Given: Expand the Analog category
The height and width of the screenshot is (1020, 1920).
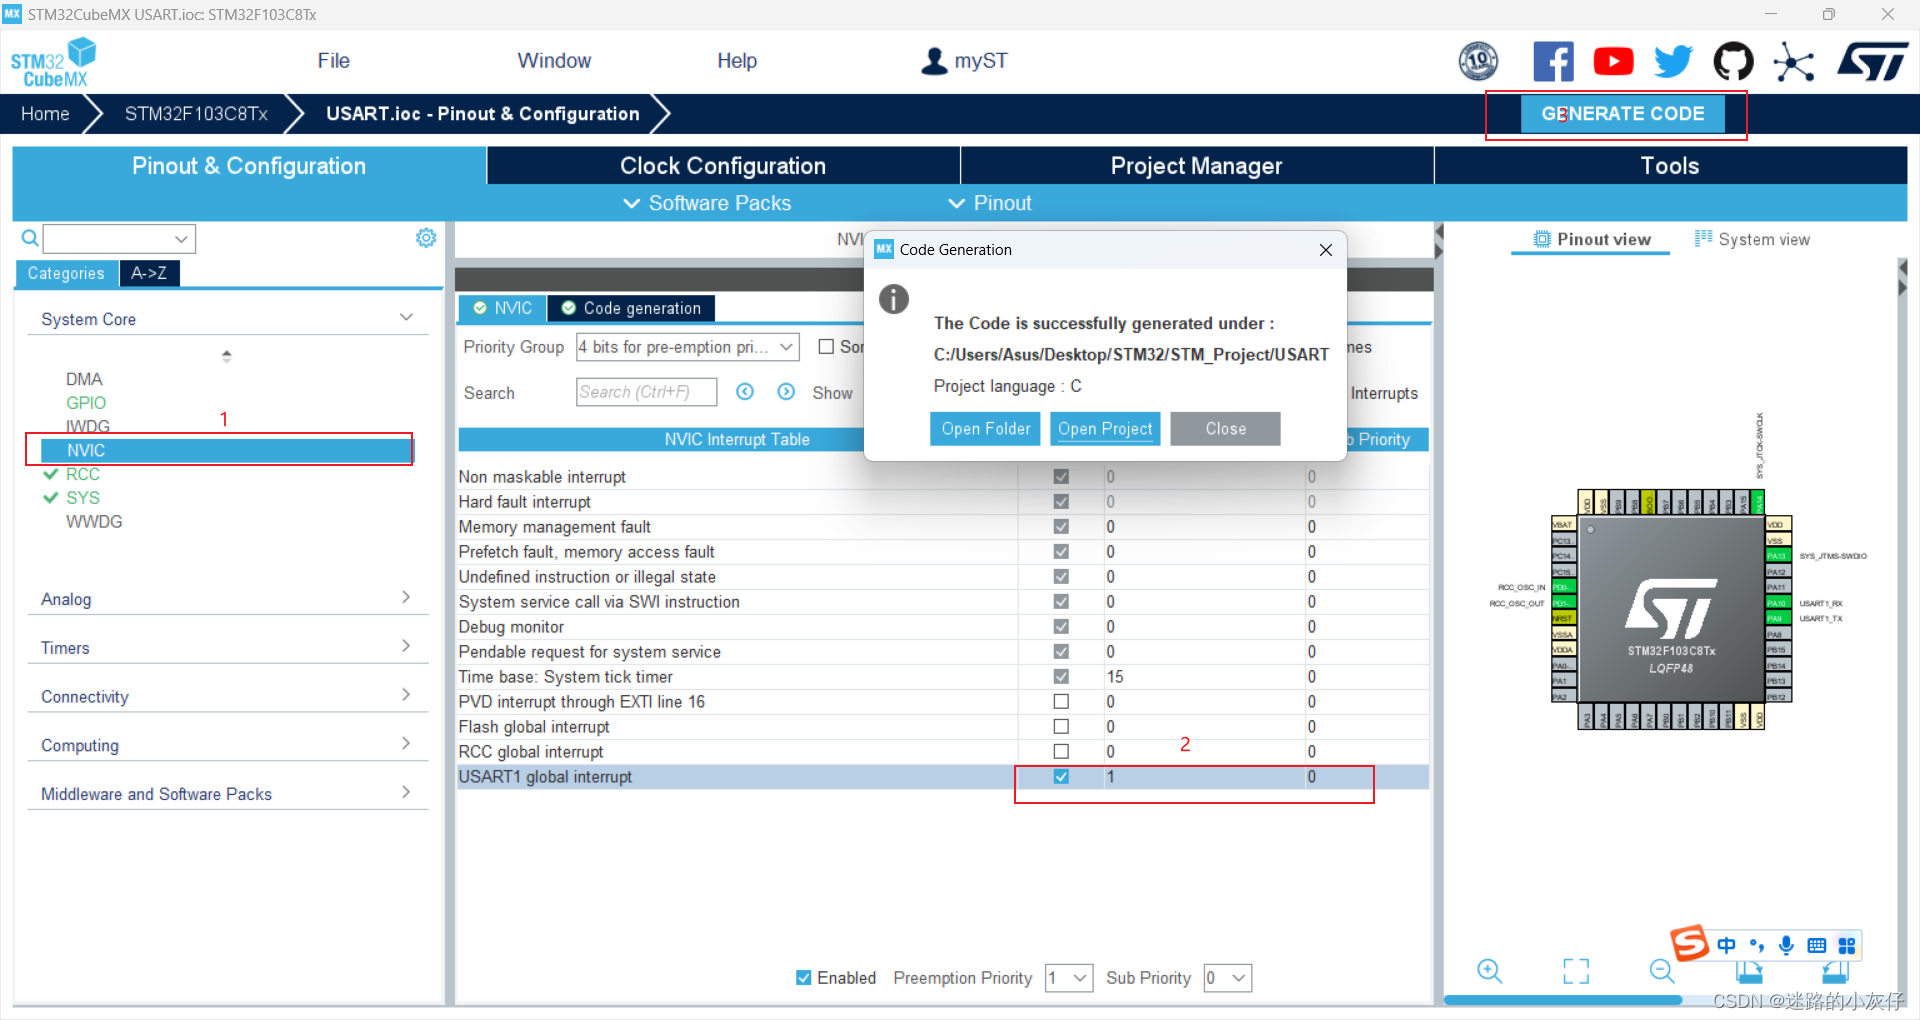Looking at the screenshot, I should (406, 598).
